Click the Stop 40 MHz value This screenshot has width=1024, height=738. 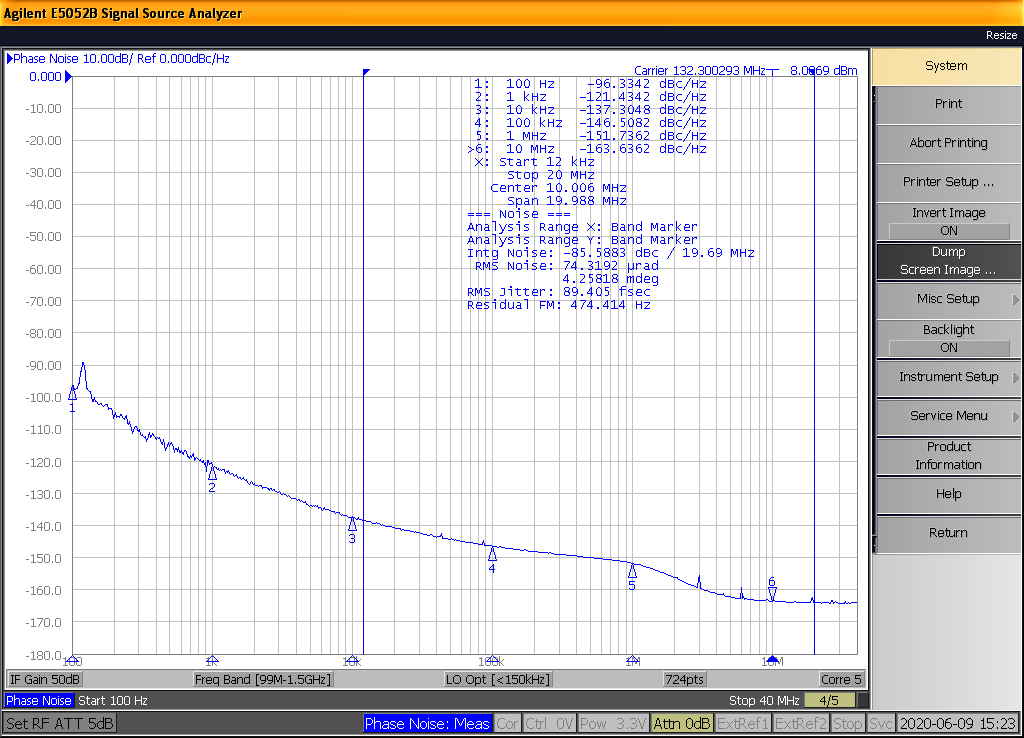click(x=764, y=701)
